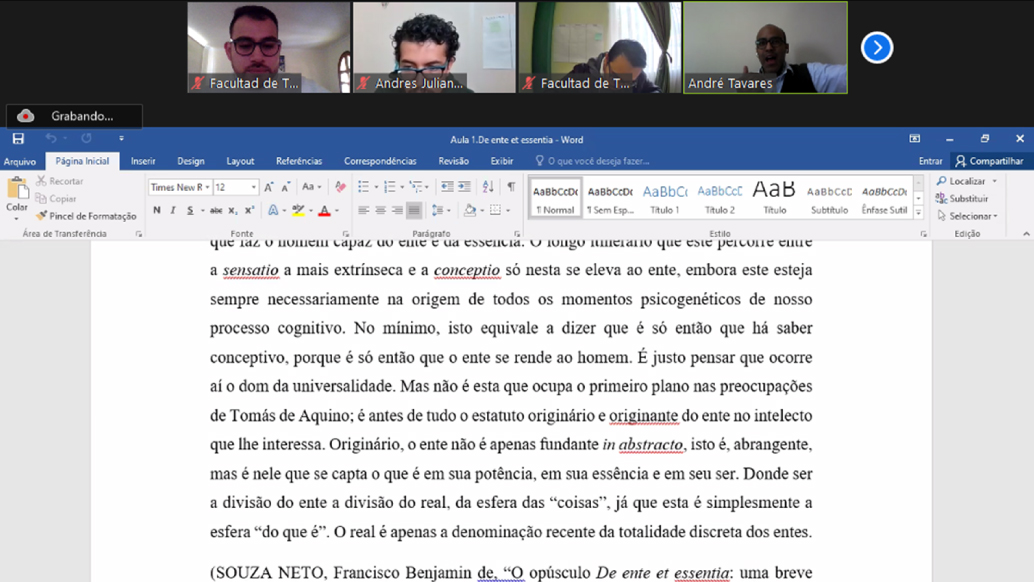Click the center alignment icon

click(x=380, y=210)
